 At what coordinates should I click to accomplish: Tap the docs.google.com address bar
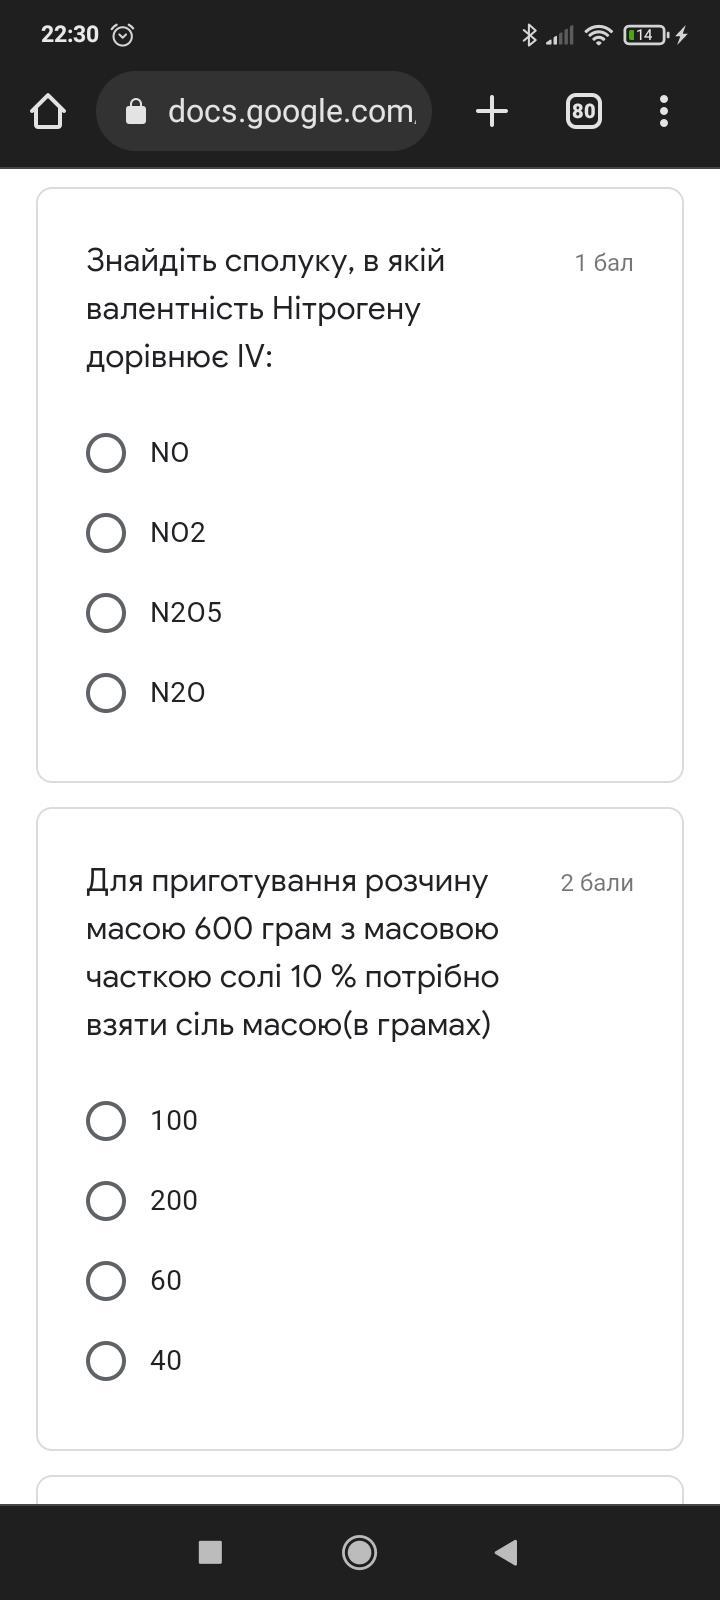tap(290, 111)
